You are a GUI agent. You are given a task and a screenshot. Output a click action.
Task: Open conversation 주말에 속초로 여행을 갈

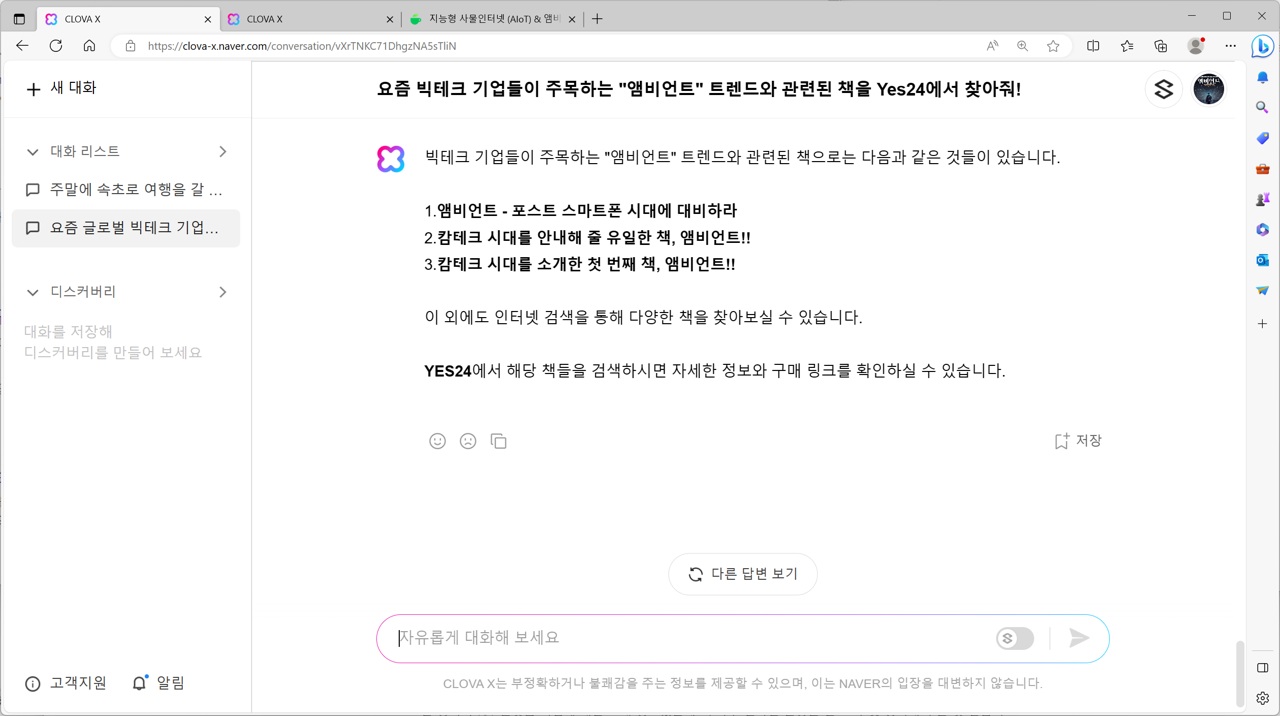[126, 190]
